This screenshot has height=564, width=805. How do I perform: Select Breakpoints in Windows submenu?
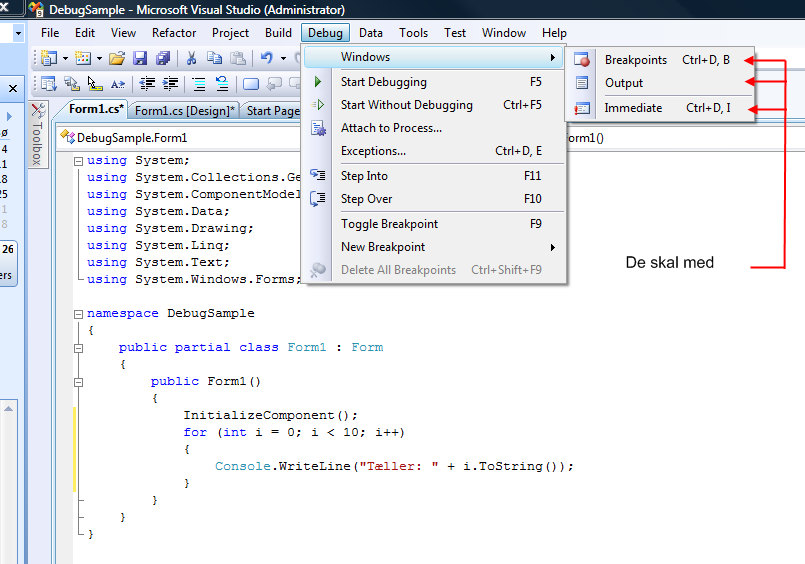(x=660, y=60)
